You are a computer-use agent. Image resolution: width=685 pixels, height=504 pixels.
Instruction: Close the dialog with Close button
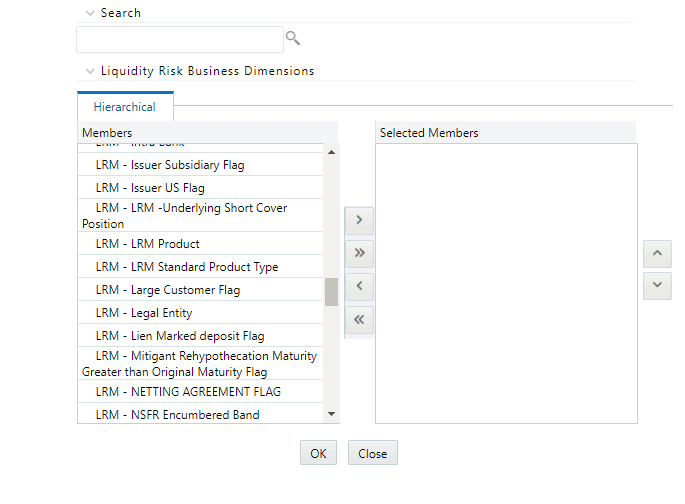[x=373, y=453]
